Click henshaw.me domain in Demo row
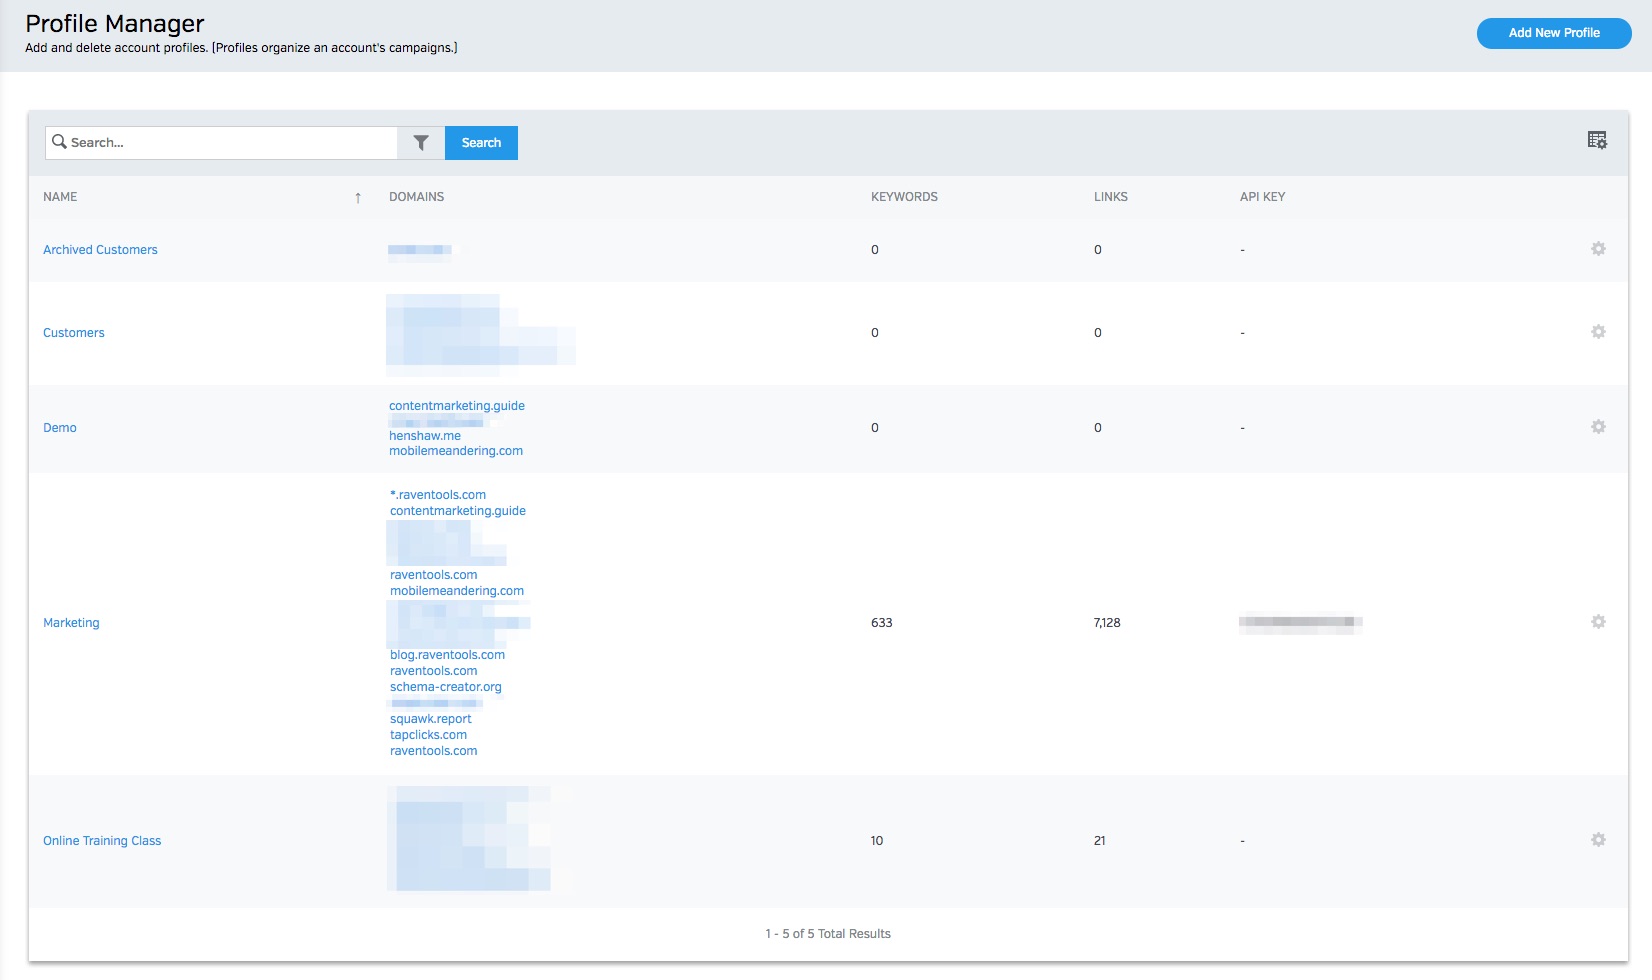The height and width of the screenshot is (980, 1652). coord(425,436)
